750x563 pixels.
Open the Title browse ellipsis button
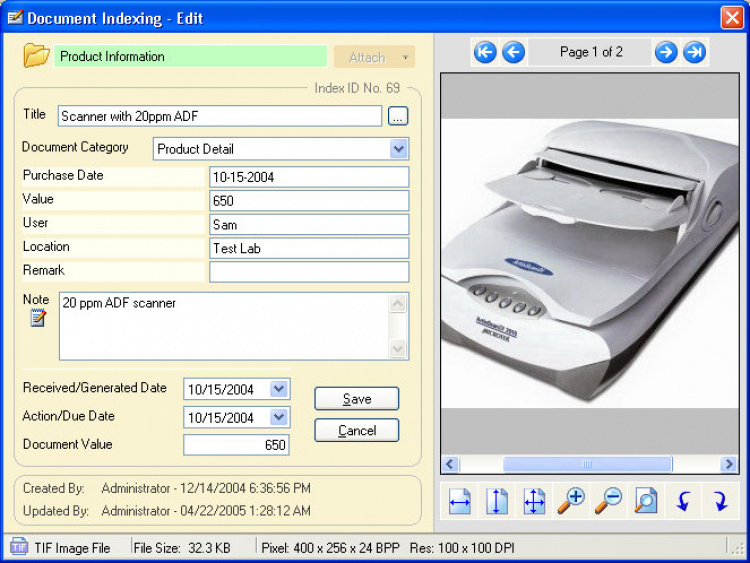click(398, 116)
